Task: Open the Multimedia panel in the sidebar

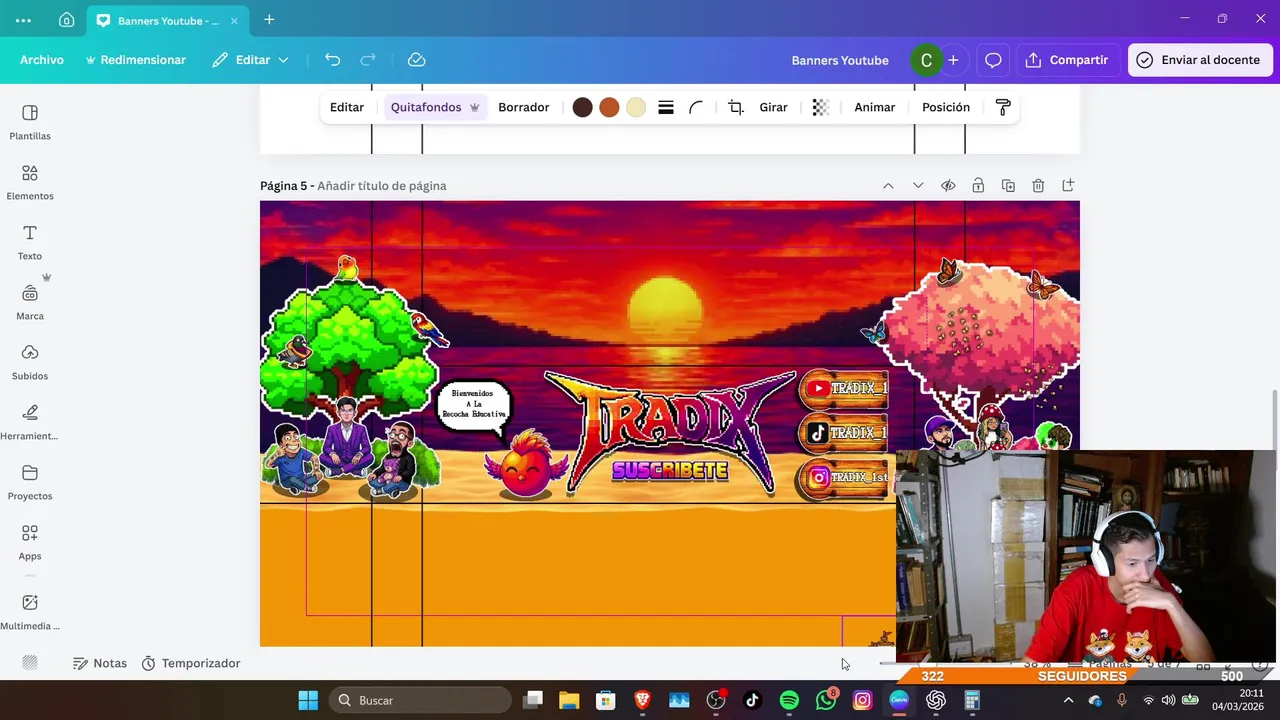Action: coord(30,612)
